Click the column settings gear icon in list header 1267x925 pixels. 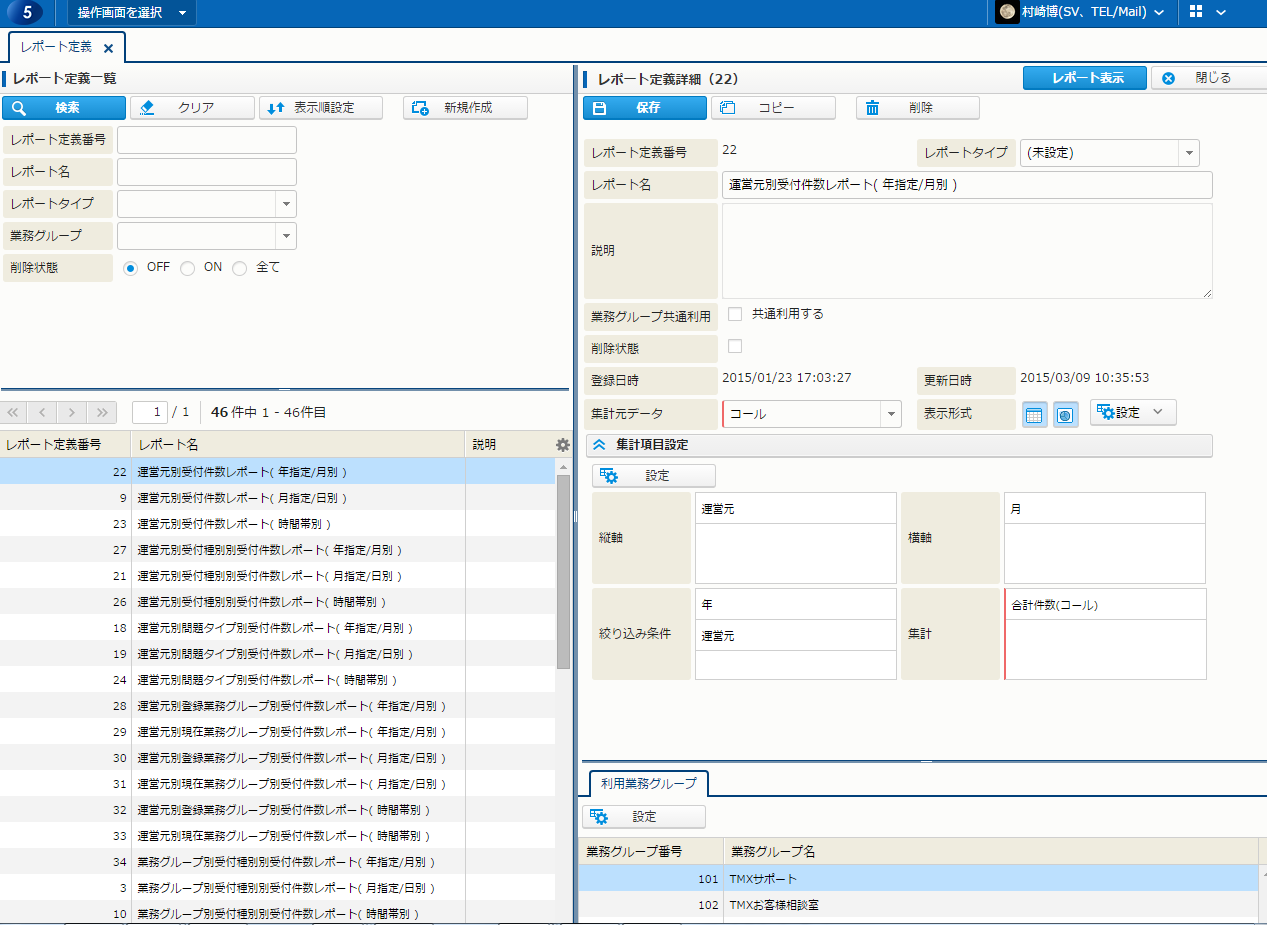[562, 444]
